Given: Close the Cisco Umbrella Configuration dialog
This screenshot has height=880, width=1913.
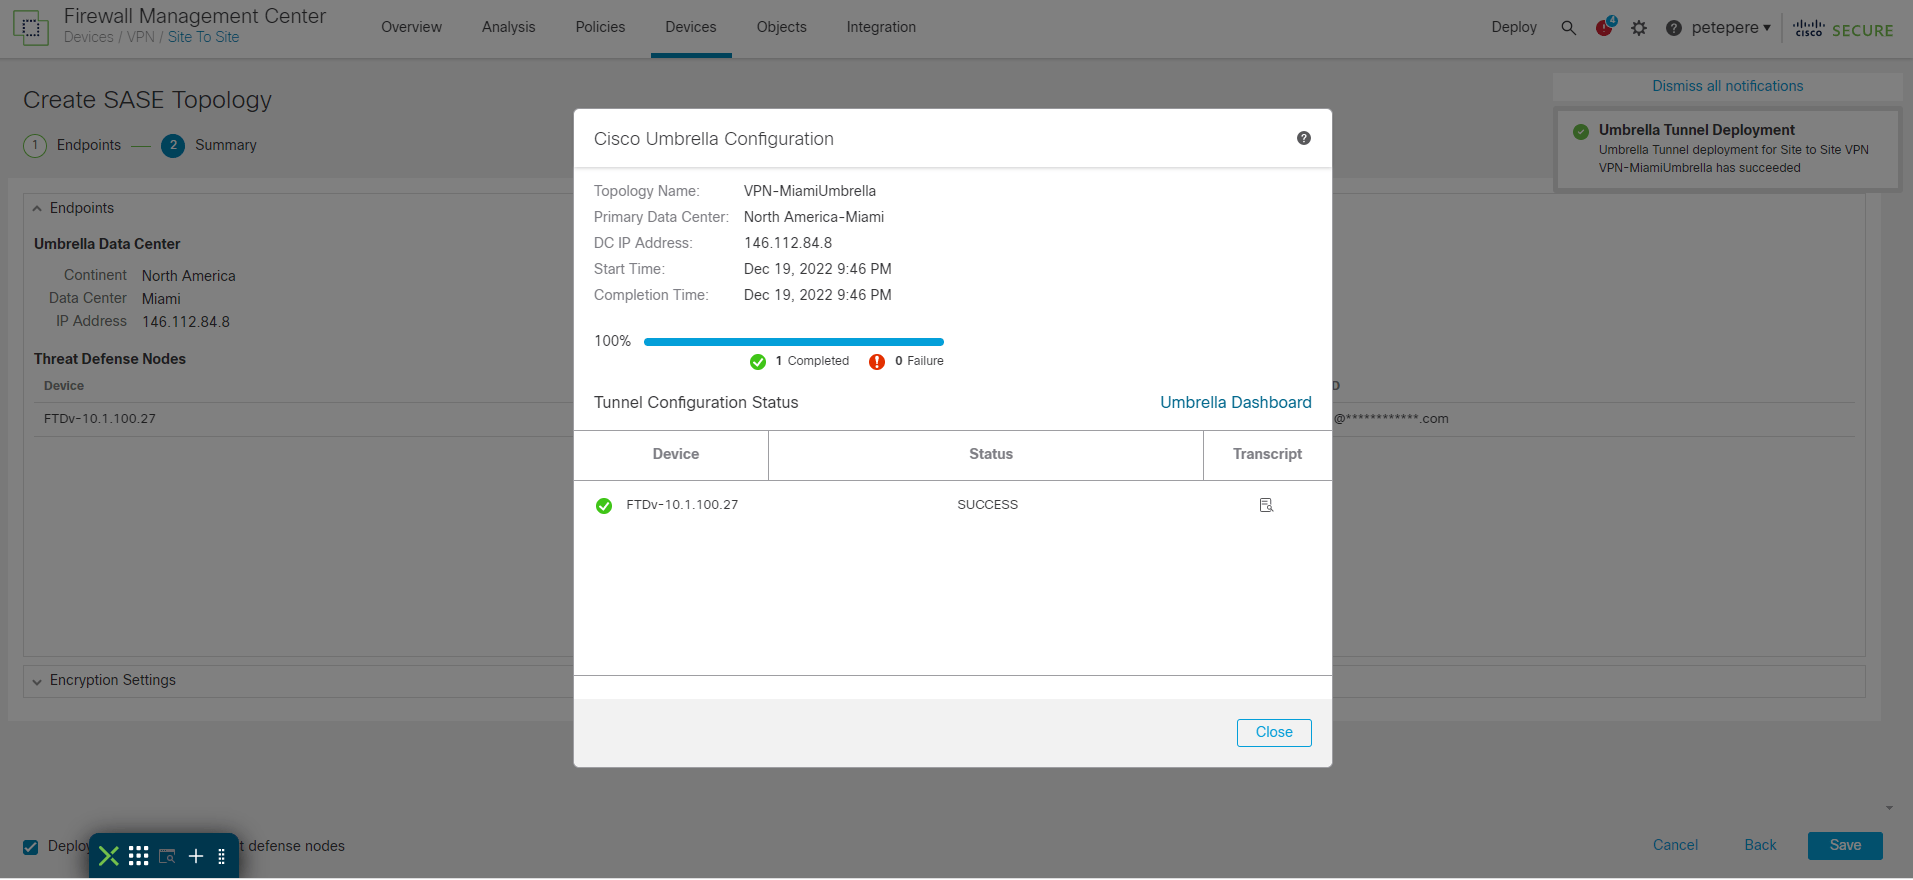Looking at the screenshot, I should coord(1274,733).
